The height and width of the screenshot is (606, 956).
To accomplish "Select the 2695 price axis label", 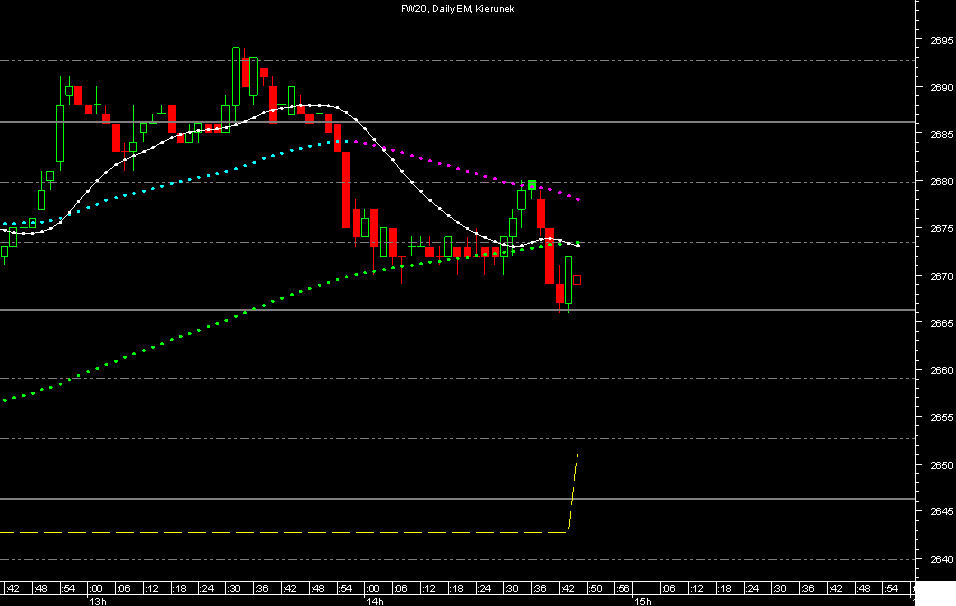I will 941,40.
